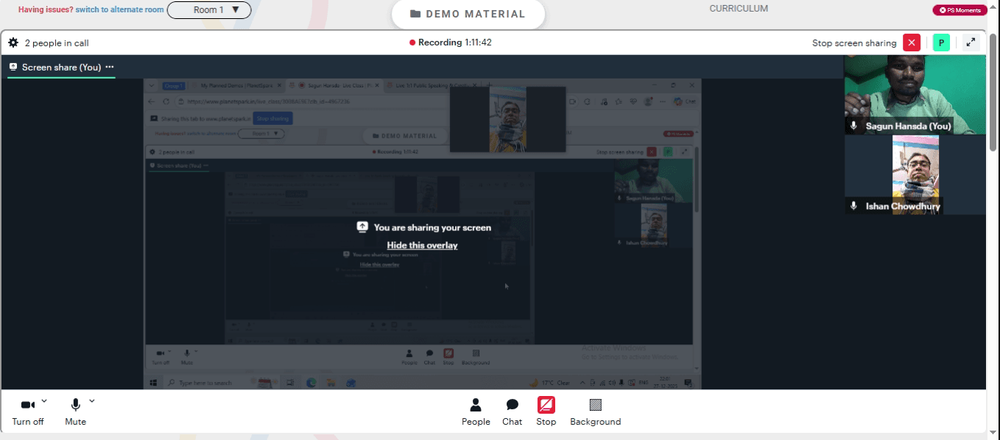Image resolution: width=1000 pixels, height=440 pixels.
Task: Open call settings gear icon
Action: pos(13,43)
